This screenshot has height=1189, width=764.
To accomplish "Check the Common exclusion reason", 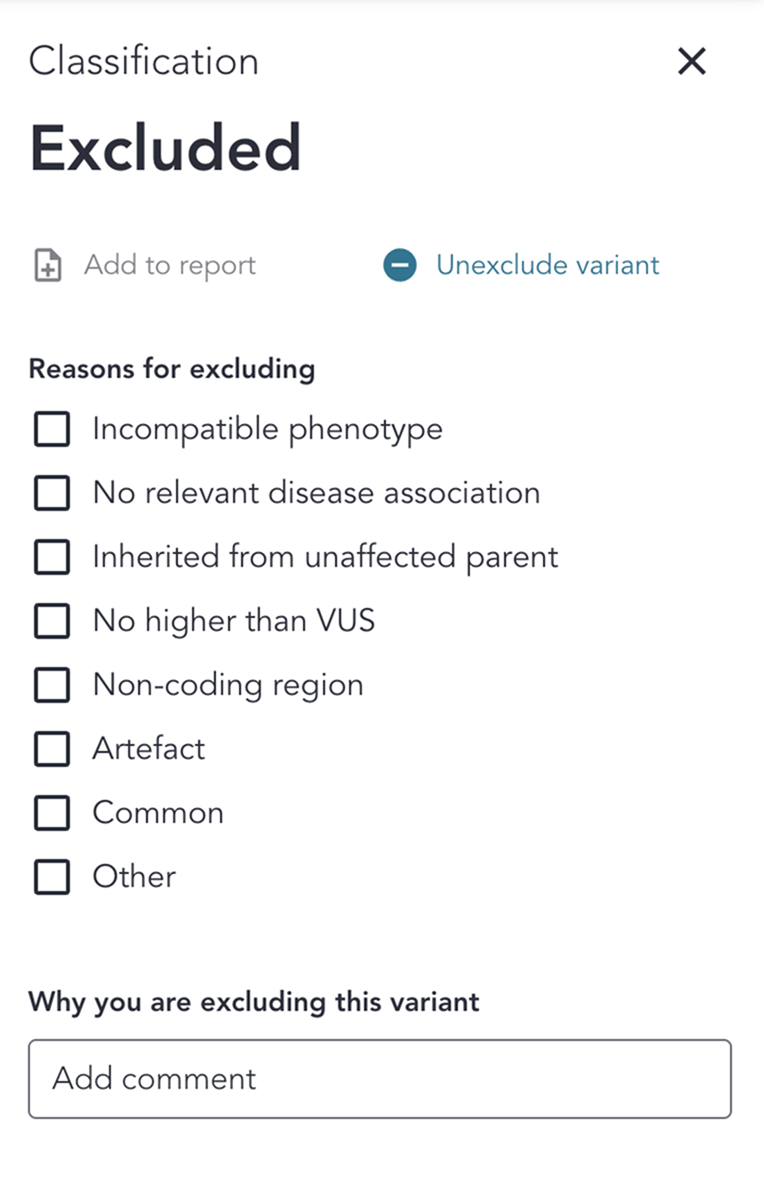I will coord(51,812).
